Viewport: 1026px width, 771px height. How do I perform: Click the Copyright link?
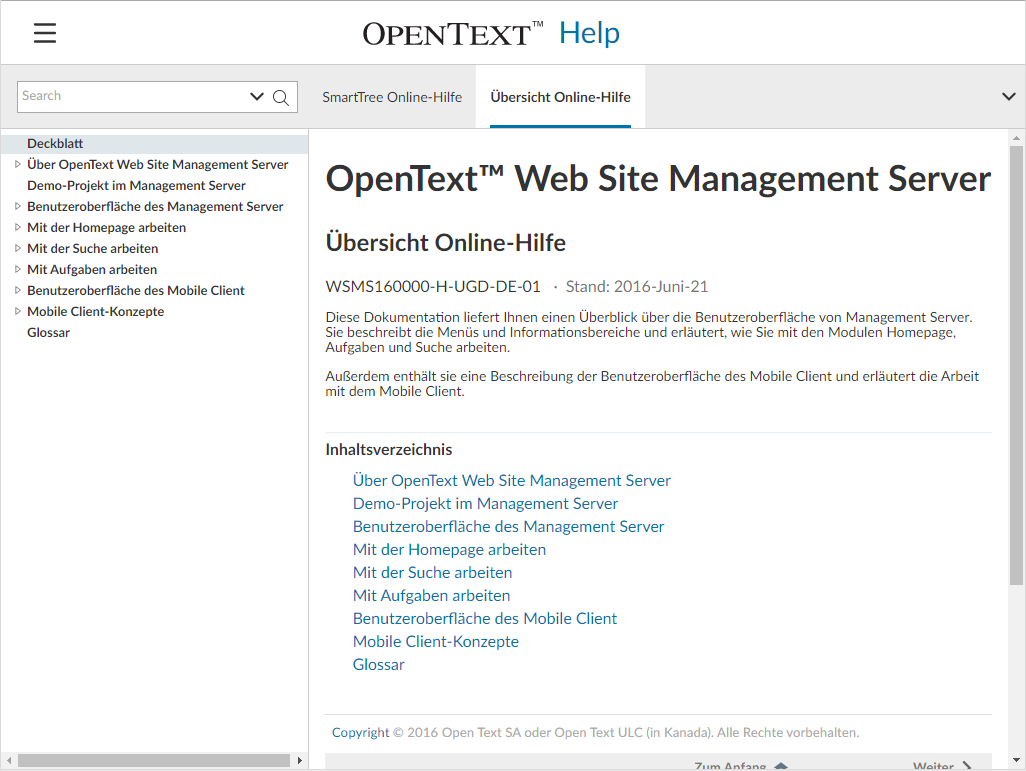click(360, 732)
